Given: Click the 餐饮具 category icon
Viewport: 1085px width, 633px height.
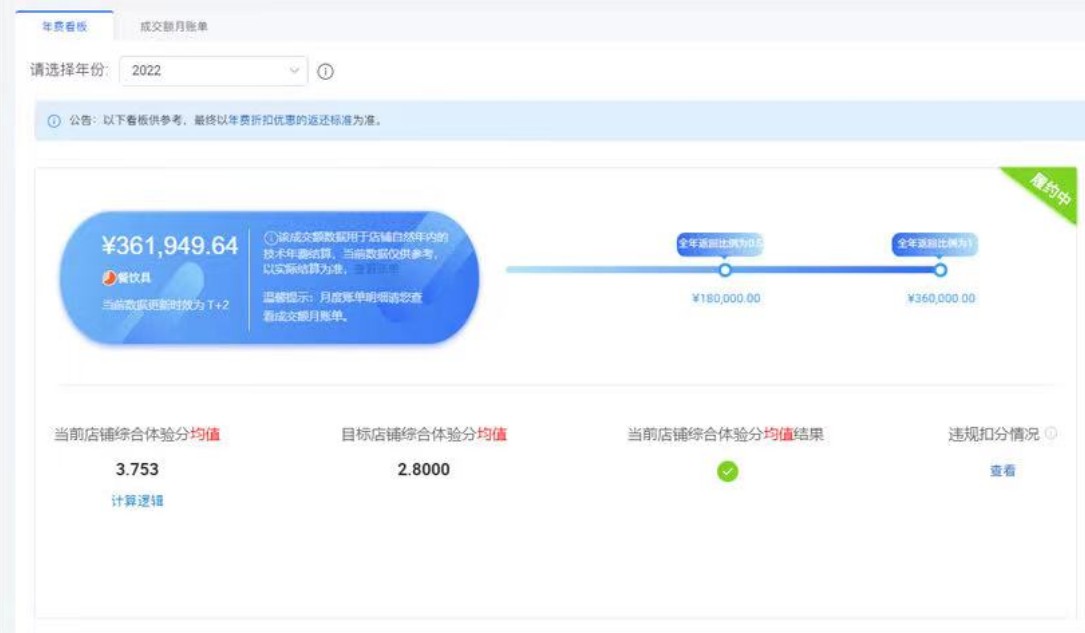Looking at the screenshot, I should click(x=109, y=277).
